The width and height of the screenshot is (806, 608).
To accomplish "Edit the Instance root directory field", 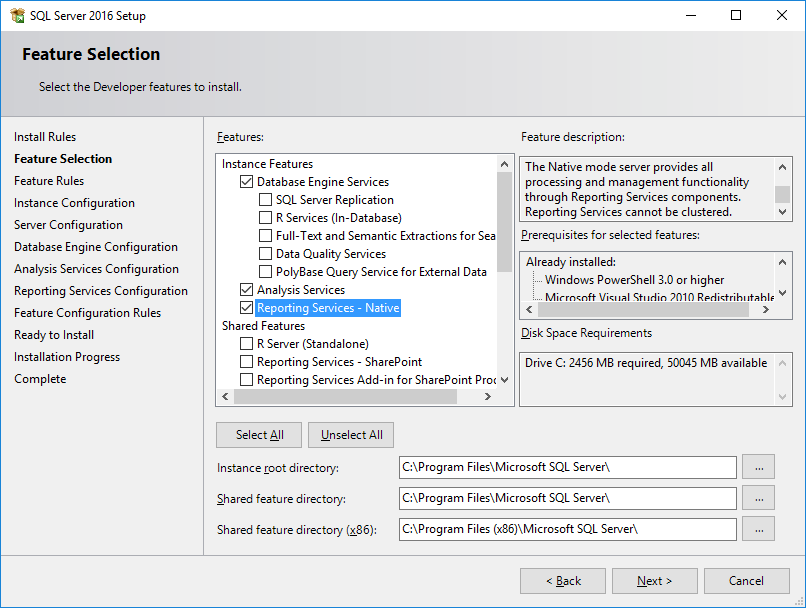I will [x=567, y=467].
